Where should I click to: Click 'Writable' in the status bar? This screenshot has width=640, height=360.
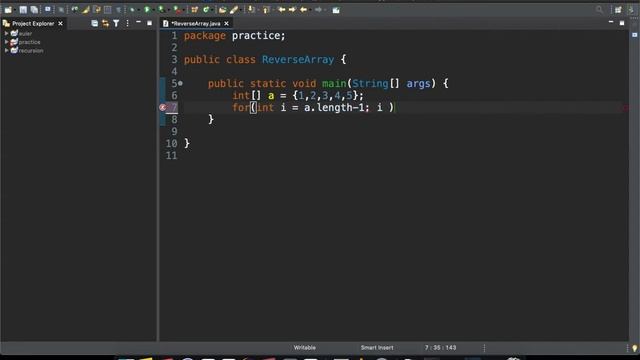pos(304,348)
